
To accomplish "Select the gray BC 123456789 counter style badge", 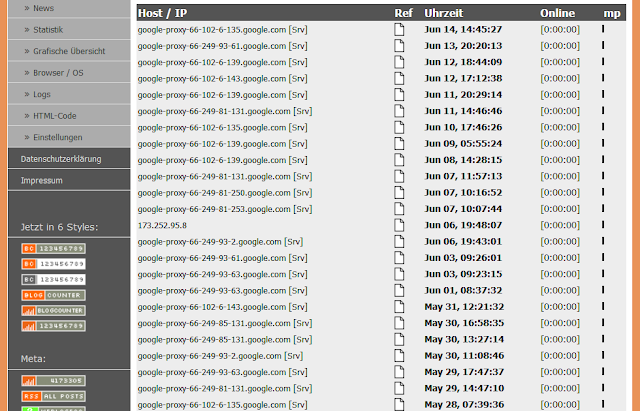I will pyautogui.click(x=53, y=280).
